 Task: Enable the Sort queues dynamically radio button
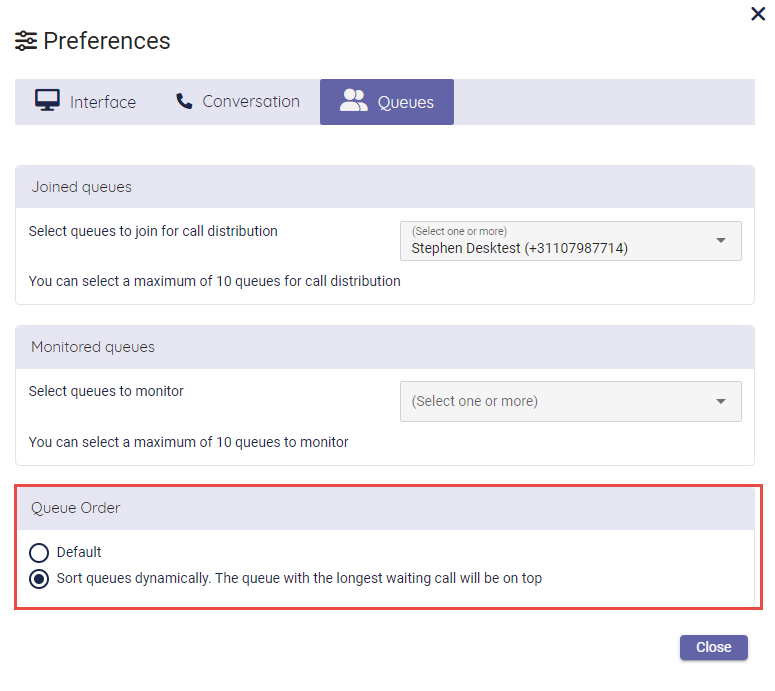coord(39,578)
